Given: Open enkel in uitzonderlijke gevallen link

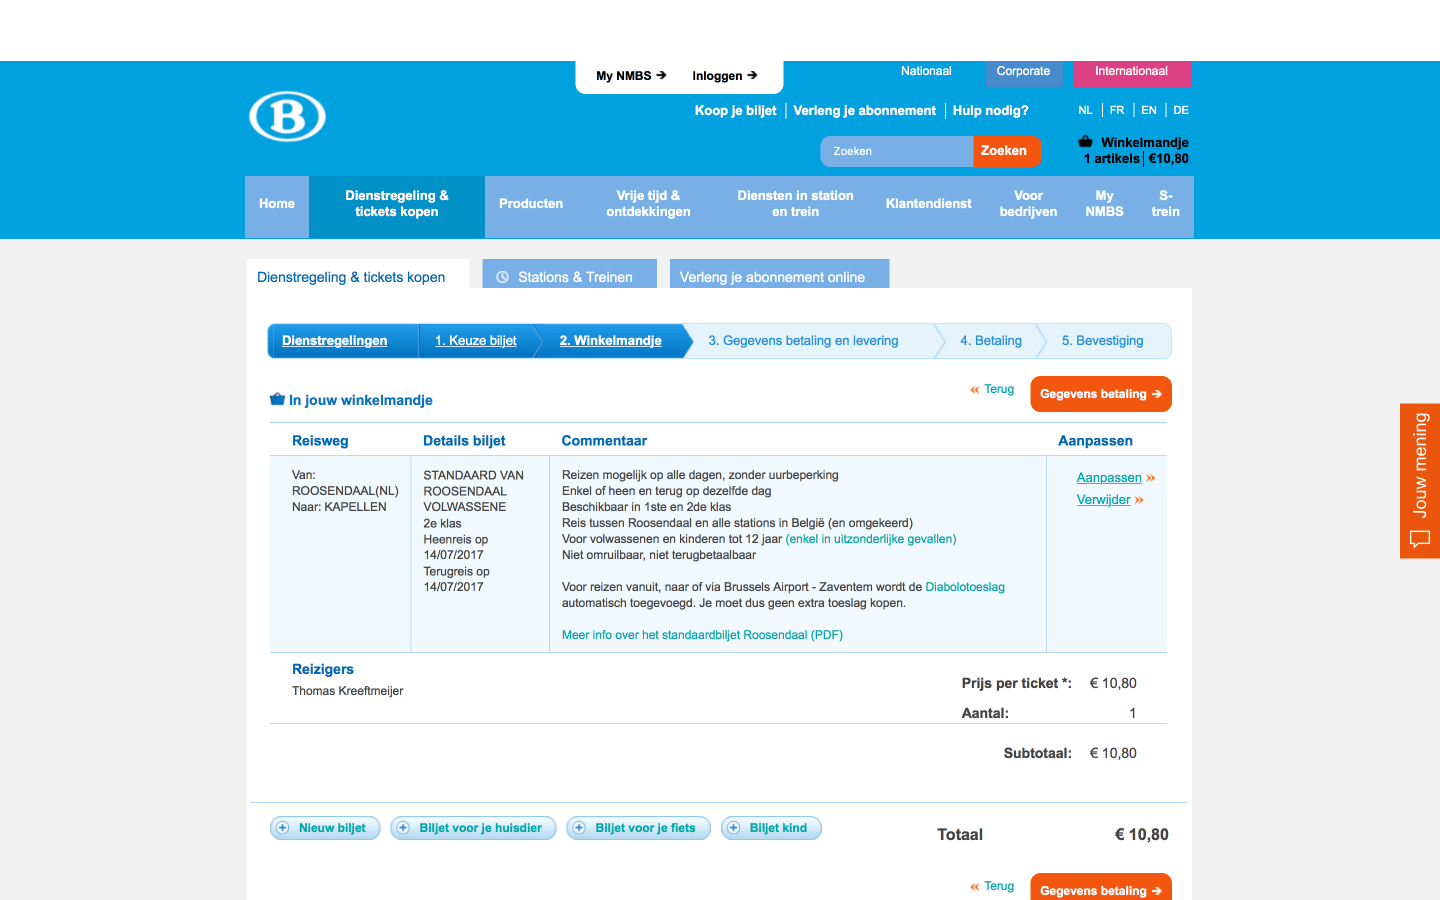Looking at the screenshot, I should point(871,539).
